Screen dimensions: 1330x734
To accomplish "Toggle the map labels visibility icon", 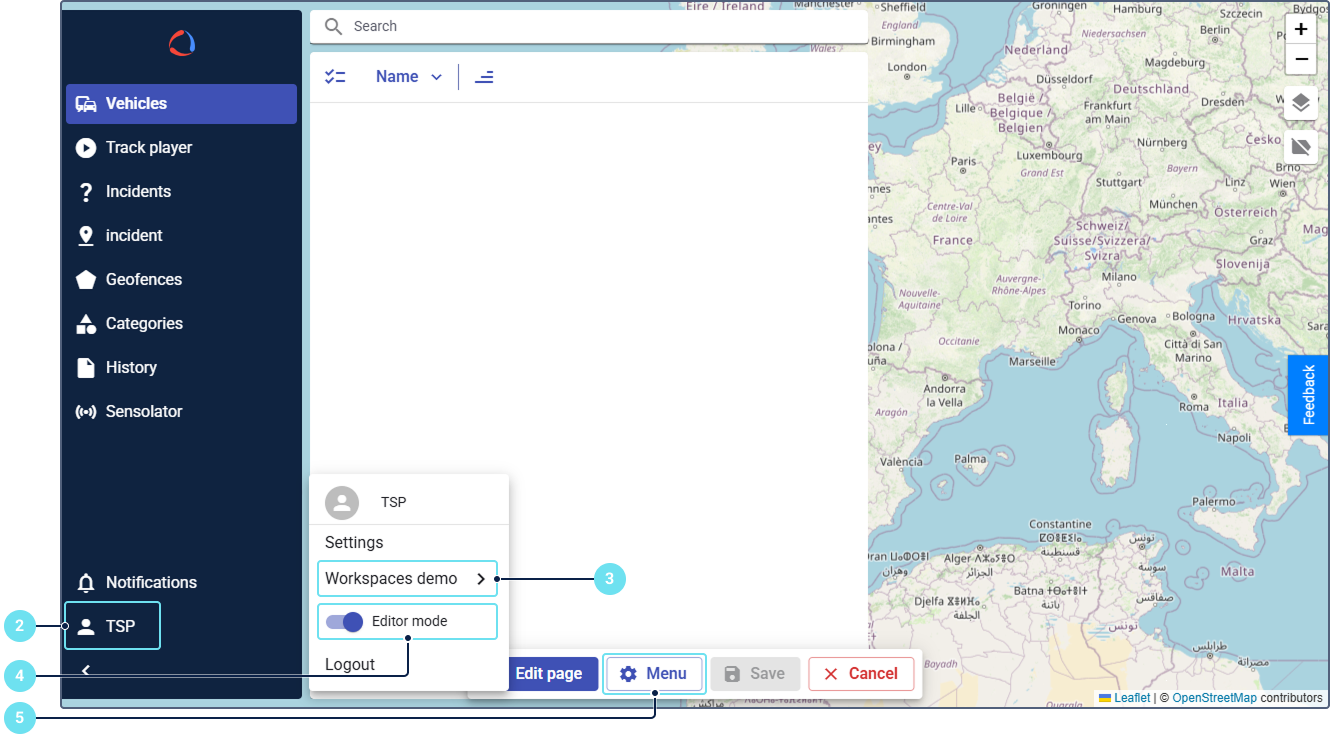I will click(x=1300, y=147).
